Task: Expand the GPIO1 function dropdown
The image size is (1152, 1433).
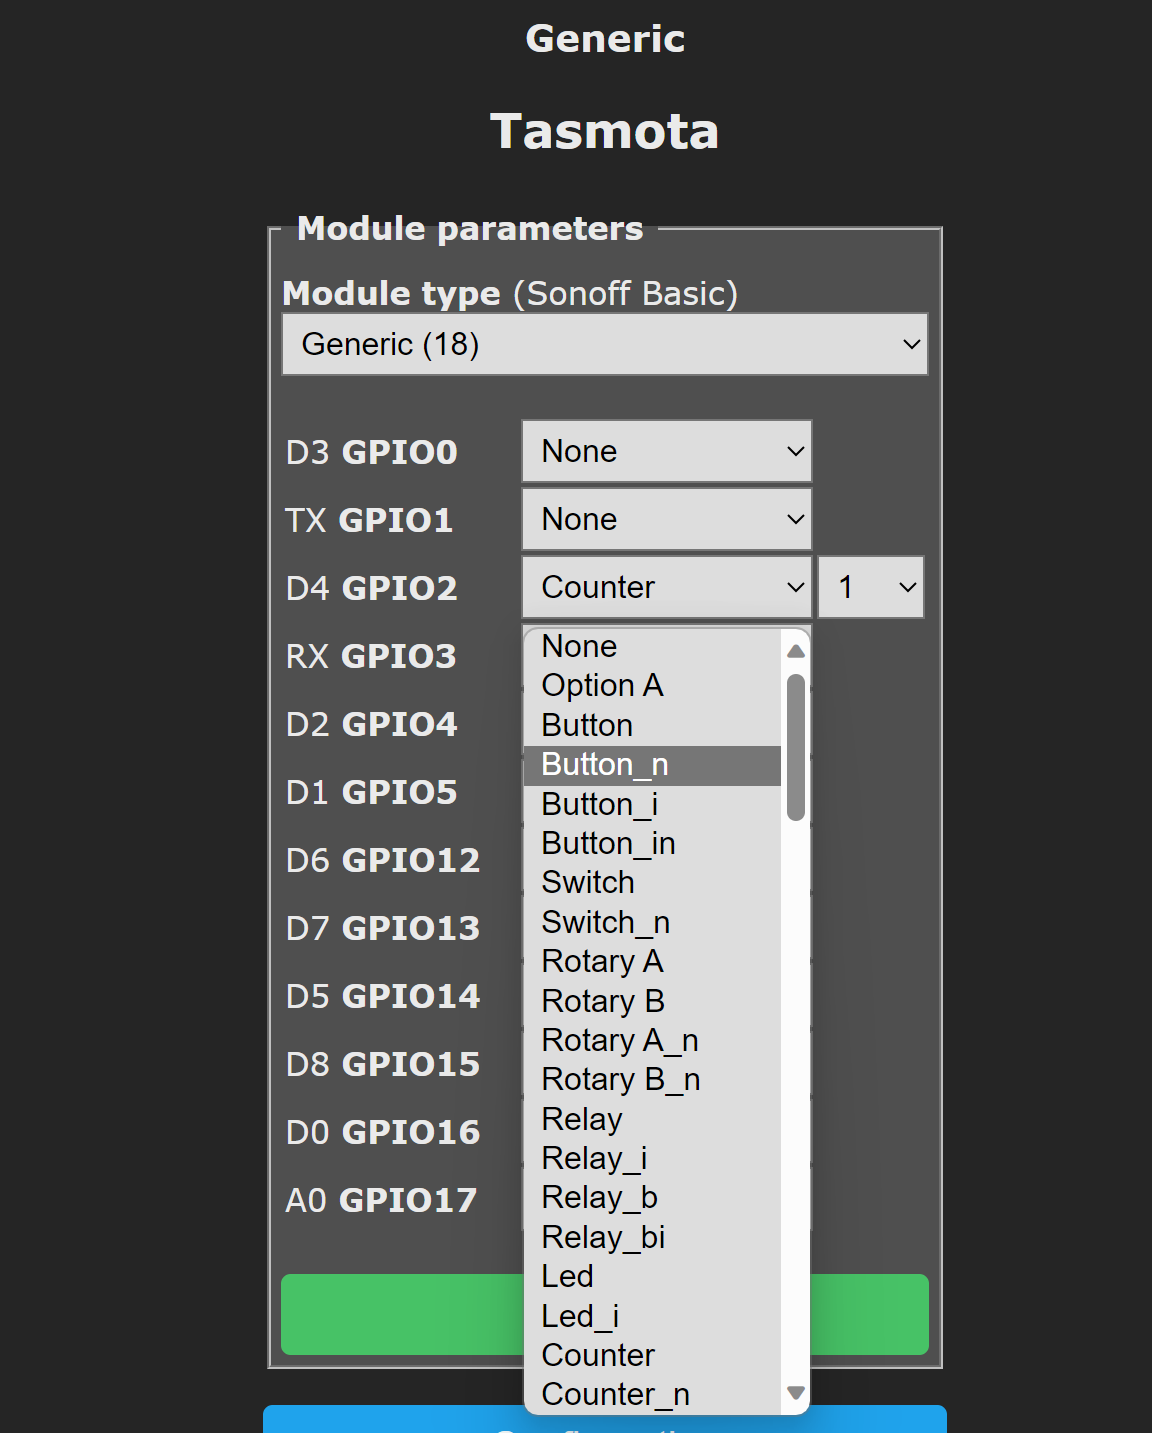Action: 666,519
